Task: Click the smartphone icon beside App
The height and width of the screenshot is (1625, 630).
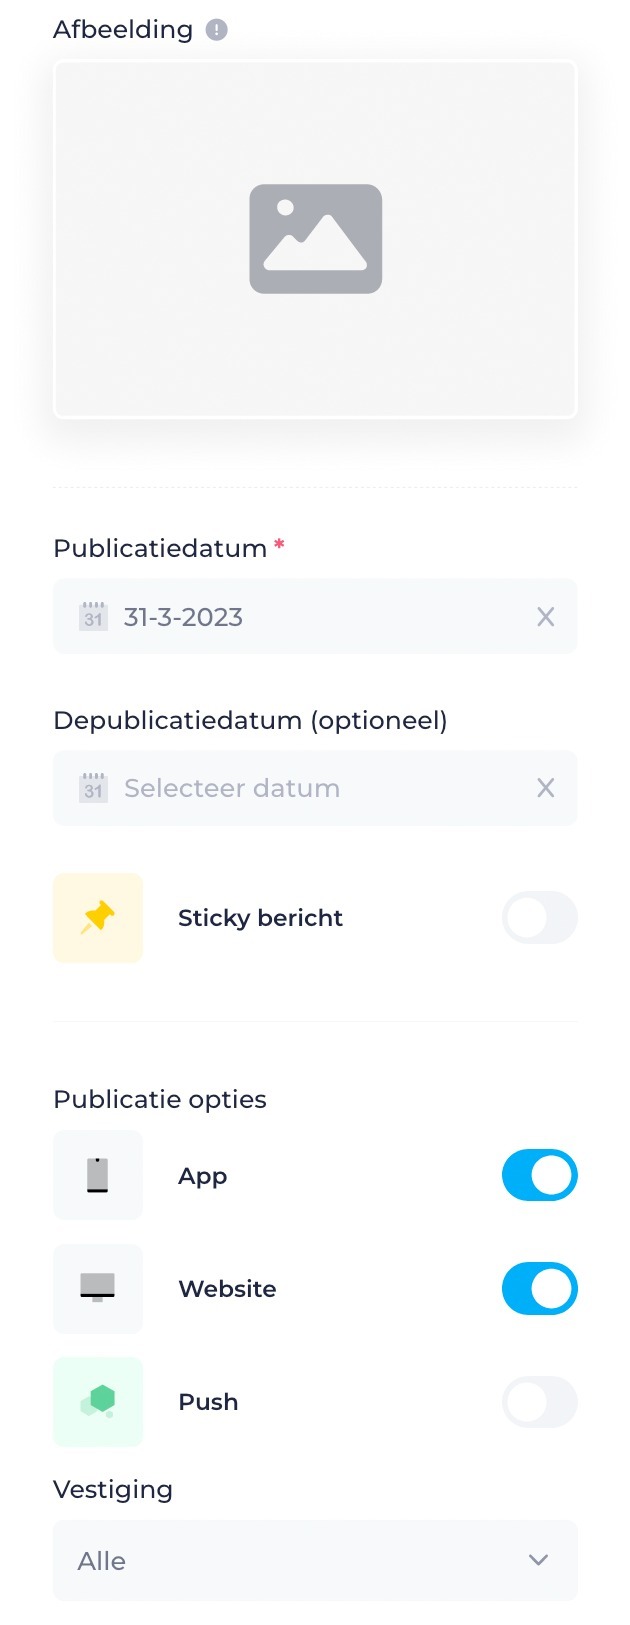Action: (97, 1175)
